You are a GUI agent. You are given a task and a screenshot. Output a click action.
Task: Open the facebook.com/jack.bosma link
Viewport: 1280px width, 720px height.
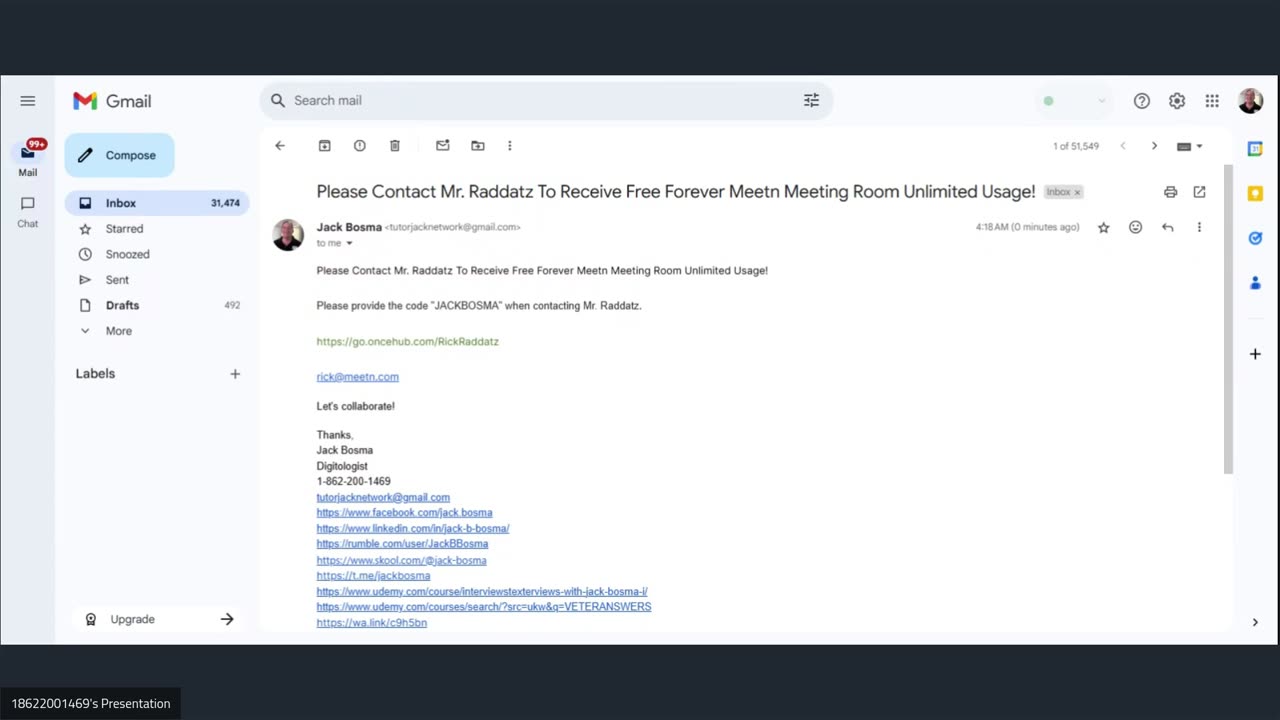404,513
